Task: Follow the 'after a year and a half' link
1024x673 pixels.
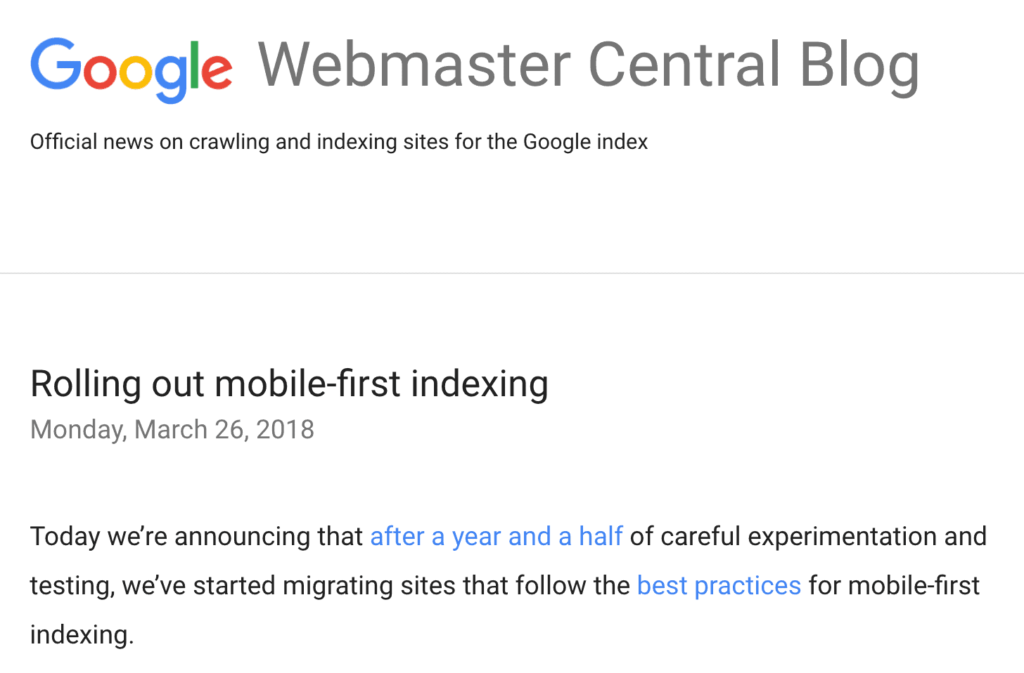Action: click(496, 537)
